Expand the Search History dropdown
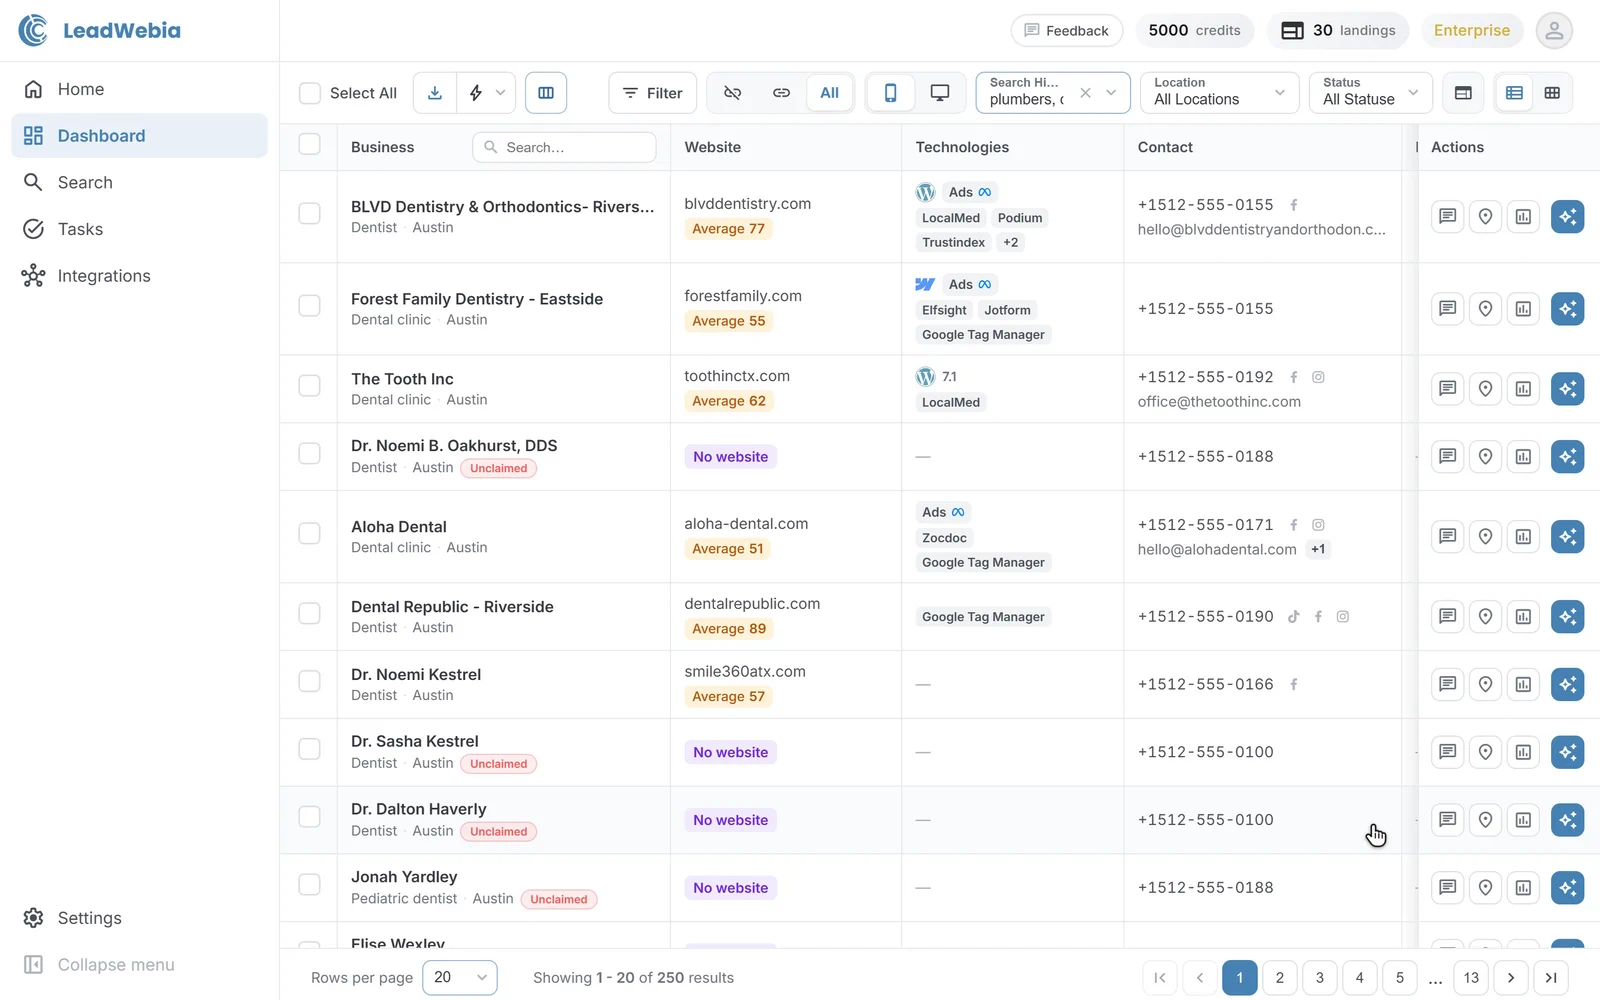The image size is (1600, 1000). (1111, 93)
